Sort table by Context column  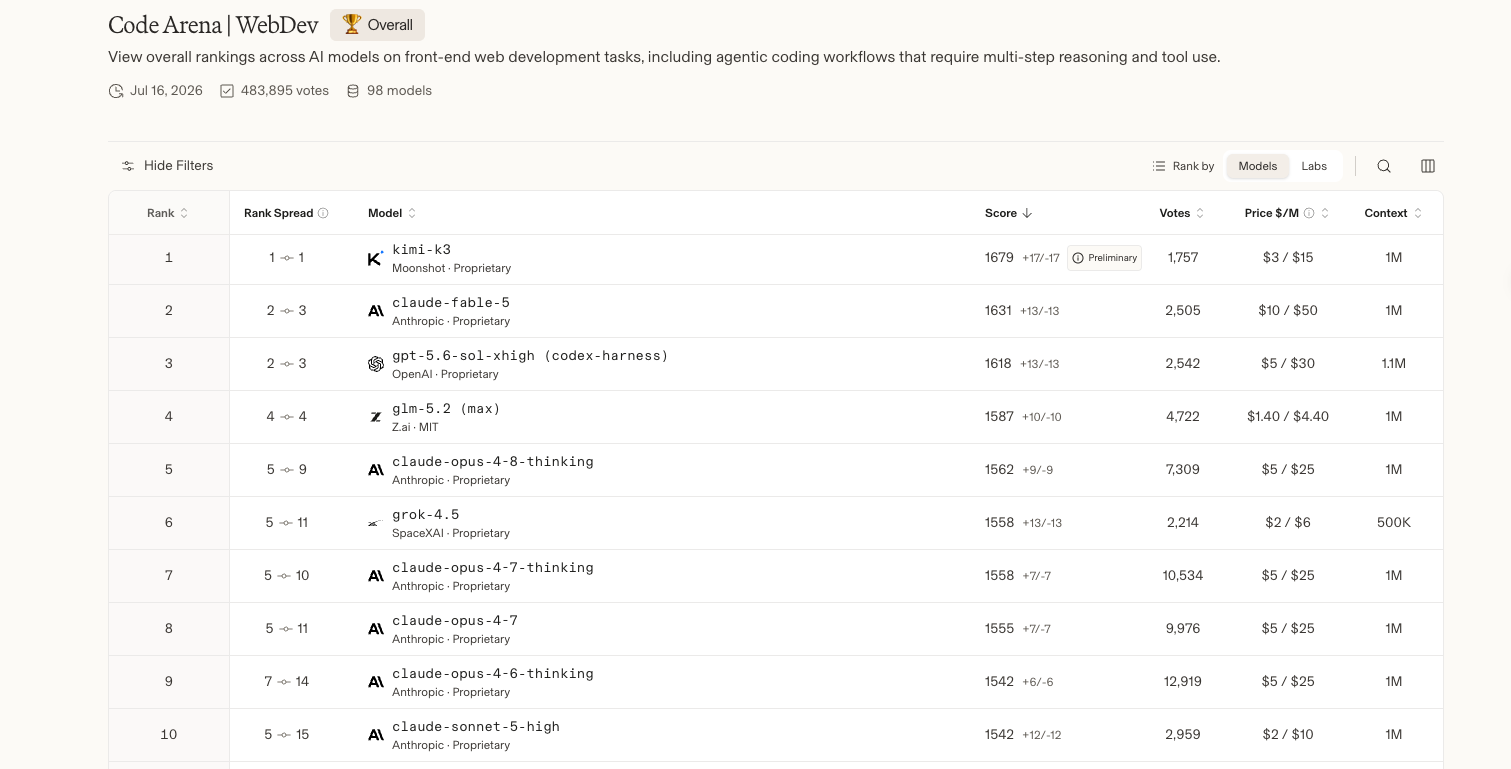click(1394, 213)
